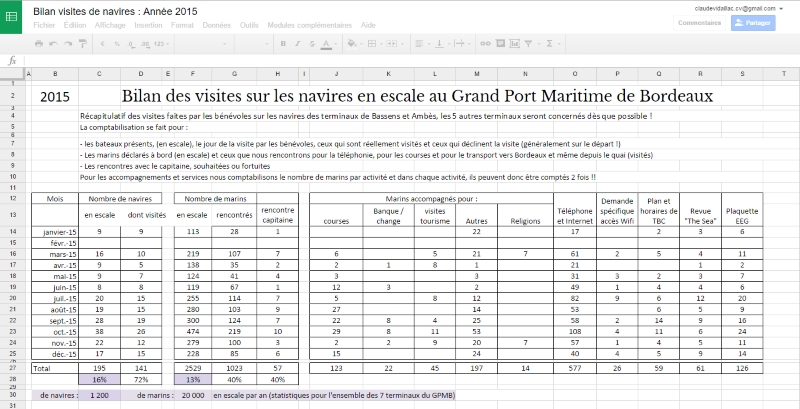Open the Données menu

tap(217, 25)
